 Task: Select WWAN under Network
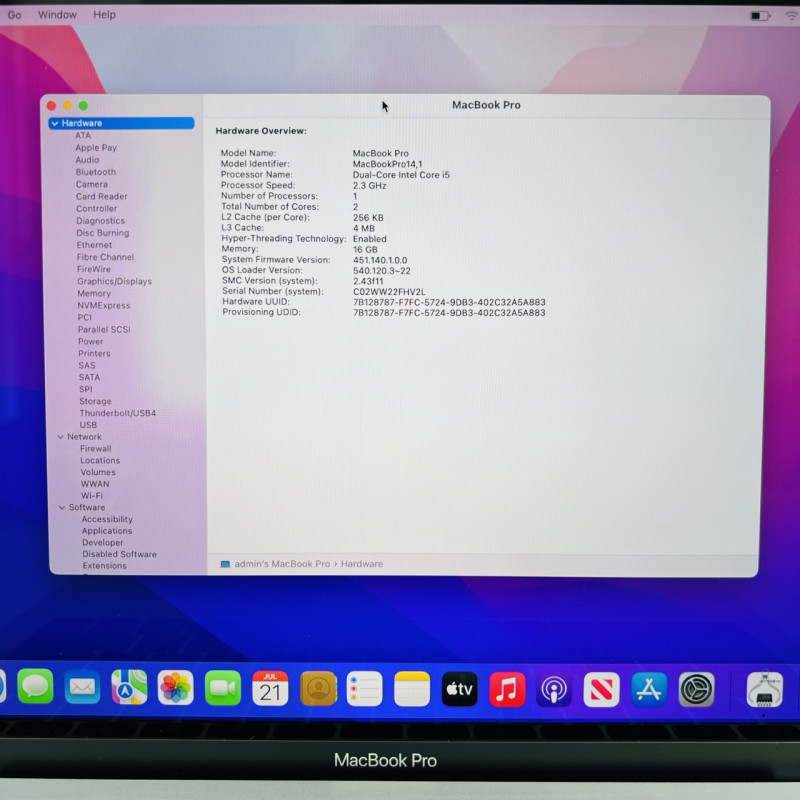pyautogui.click(x=95, y=484)
